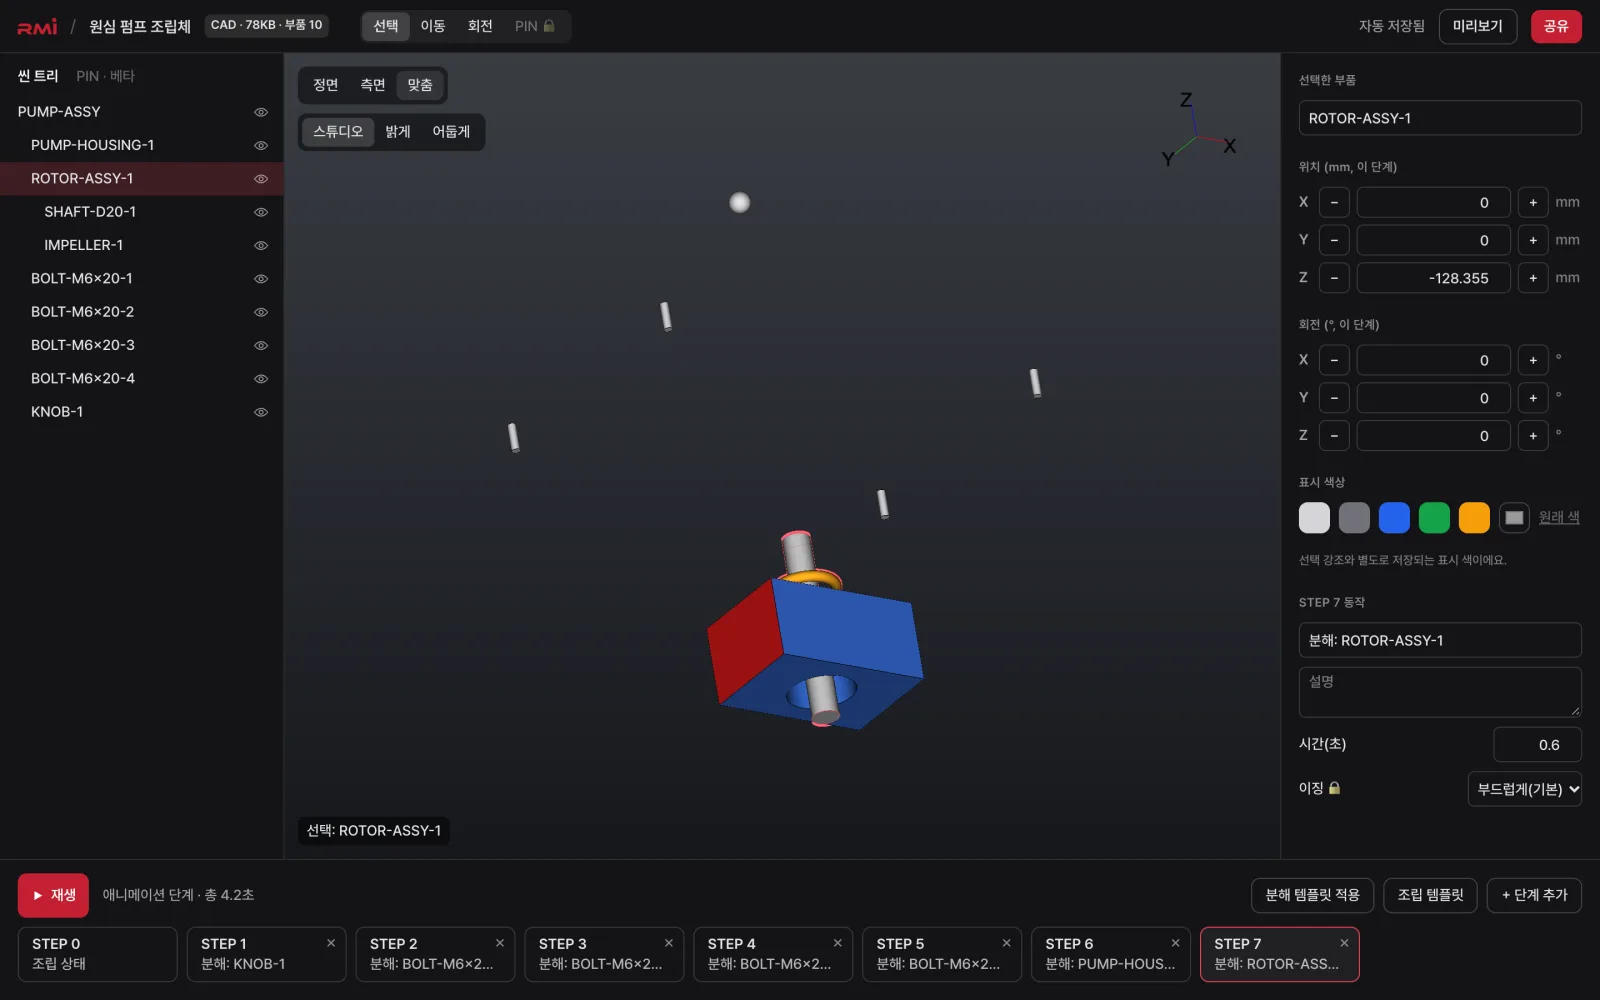Select the 이동 move mode
Image resolution: width=1600 pixels, height=1000 pixels.
[x=433, y=26]
